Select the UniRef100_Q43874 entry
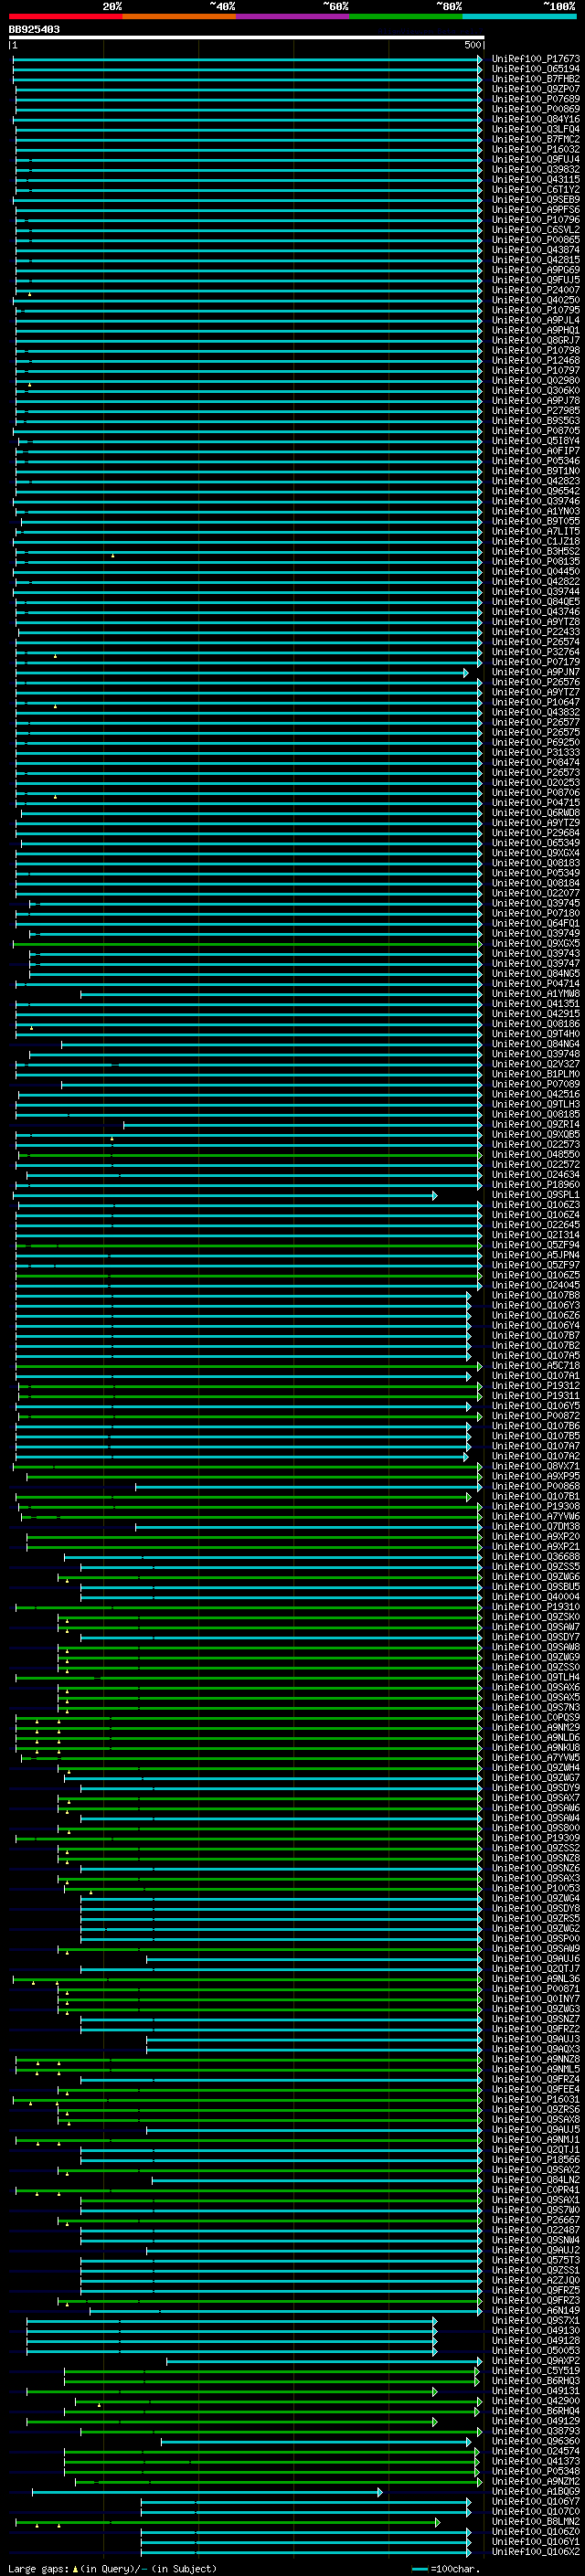This screenshot has width=585, height=2576. pyautogui.click(x=535, y=250)
